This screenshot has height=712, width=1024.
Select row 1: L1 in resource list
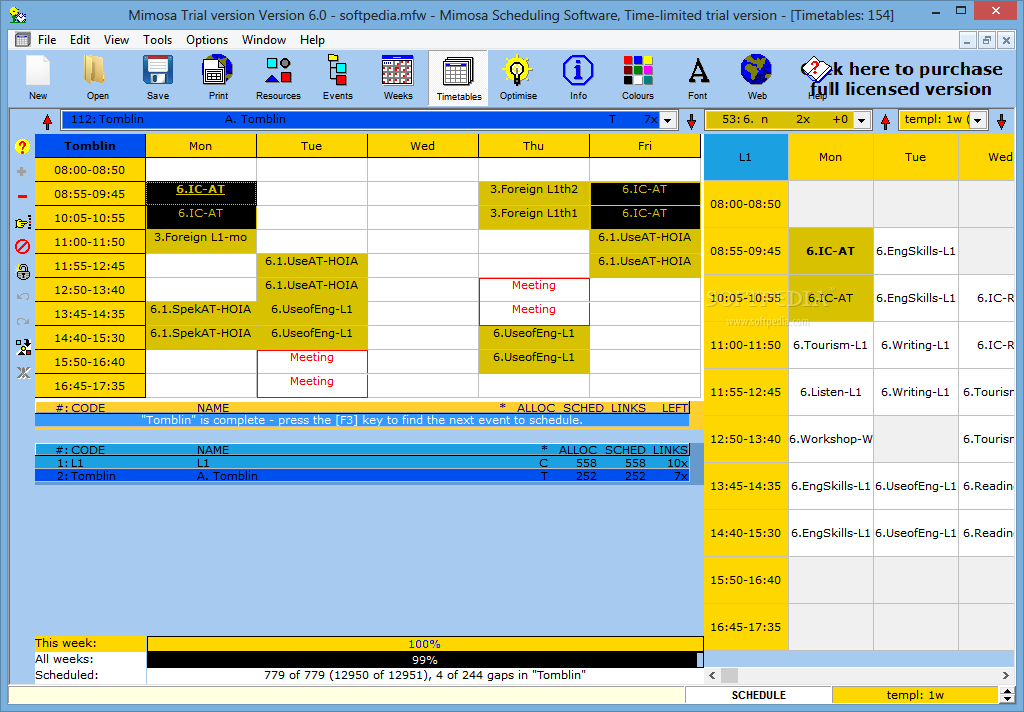pos(362,463)
